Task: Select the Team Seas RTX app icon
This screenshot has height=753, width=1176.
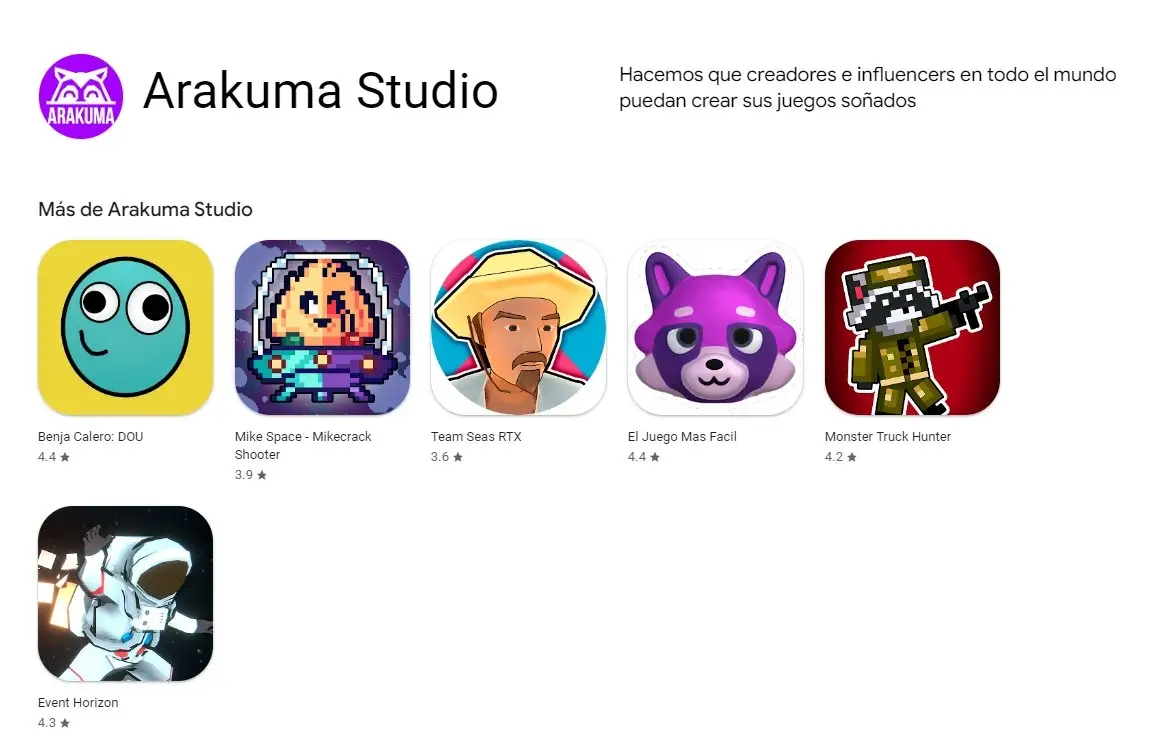Action: pos(518,328)
